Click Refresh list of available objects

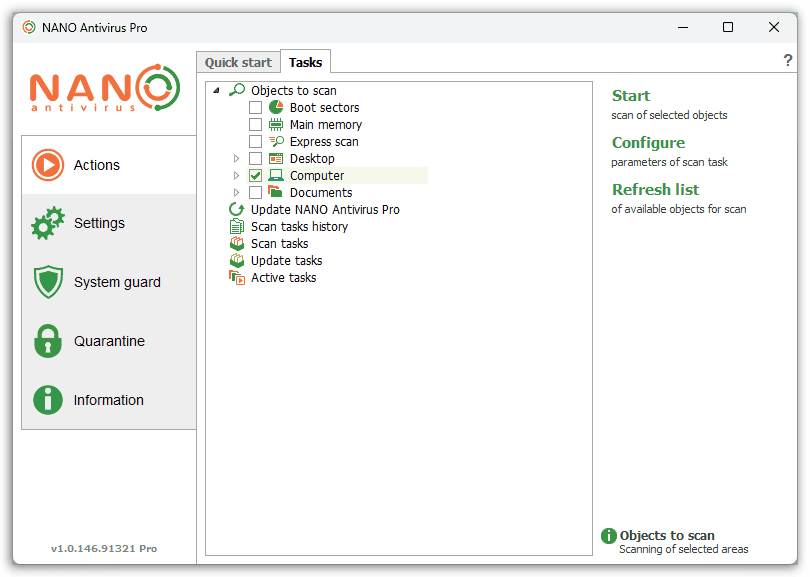point(655,190)
